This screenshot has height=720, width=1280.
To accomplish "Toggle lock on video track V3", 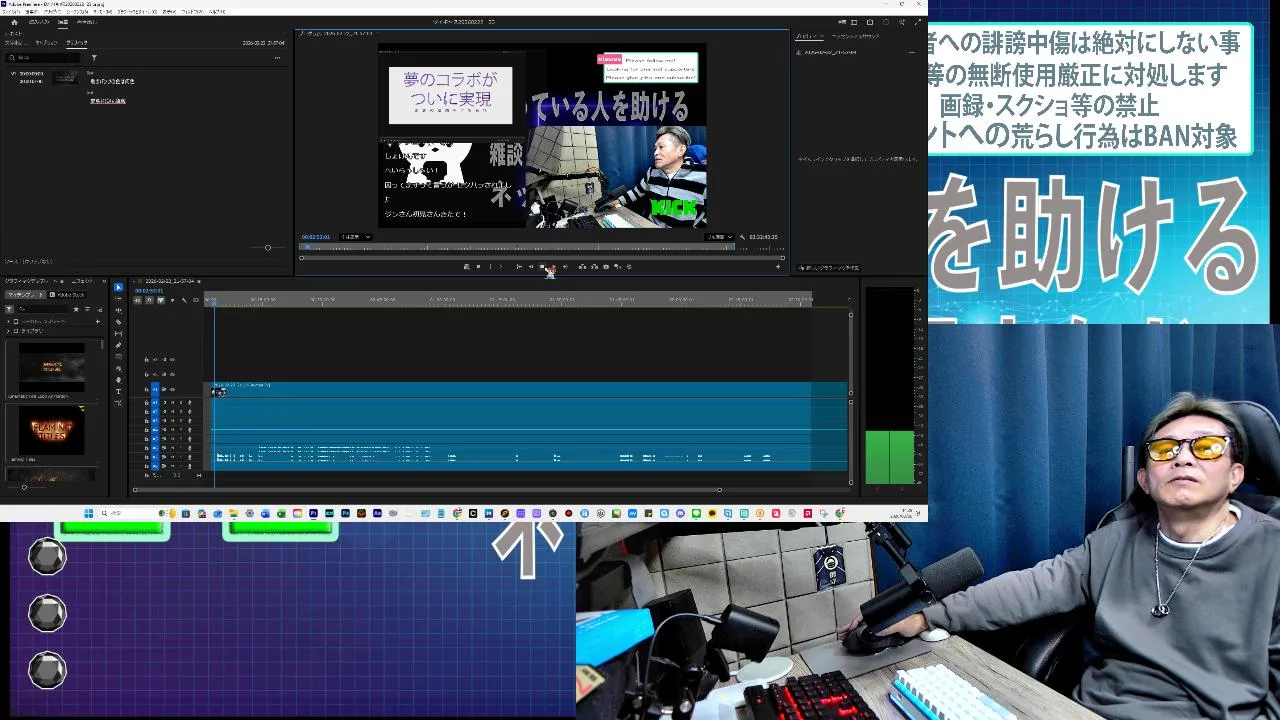I will [147, 360].
